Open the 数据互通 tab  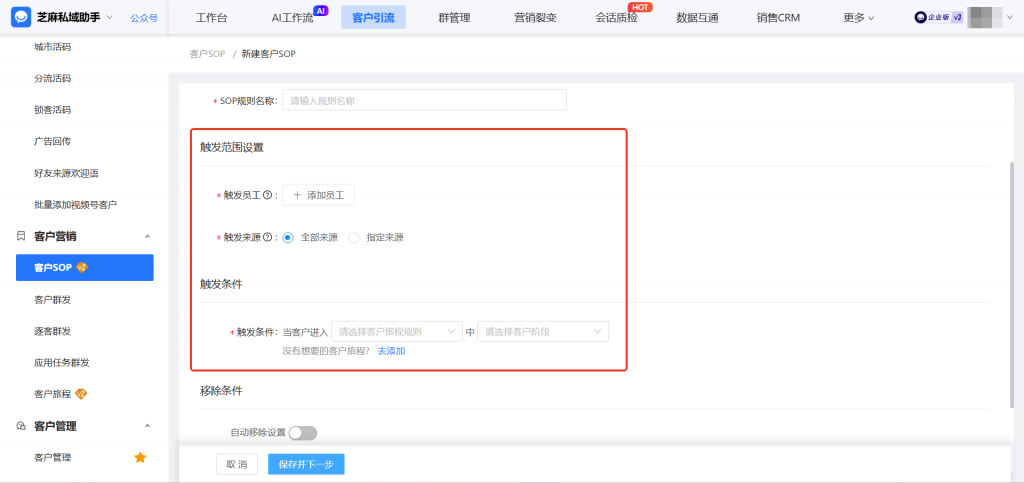(697, 18)
